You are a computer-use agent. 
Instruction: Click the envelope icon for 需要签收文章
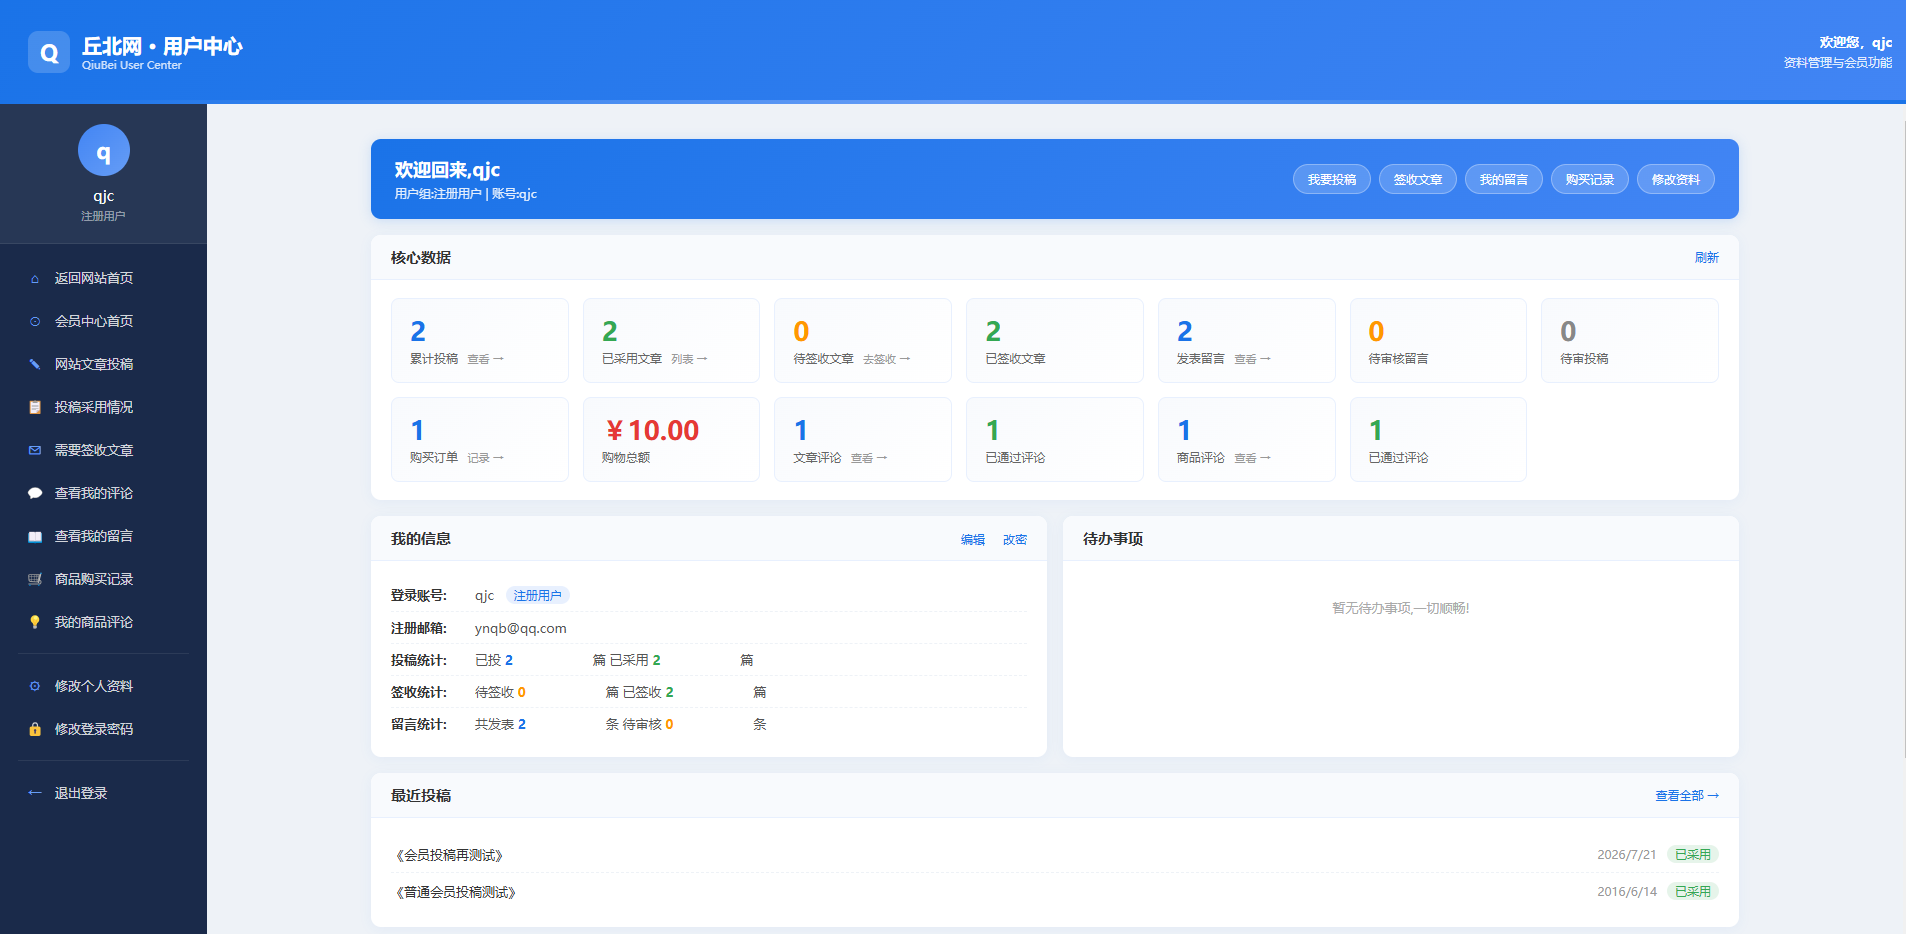[x=35, y=450]
